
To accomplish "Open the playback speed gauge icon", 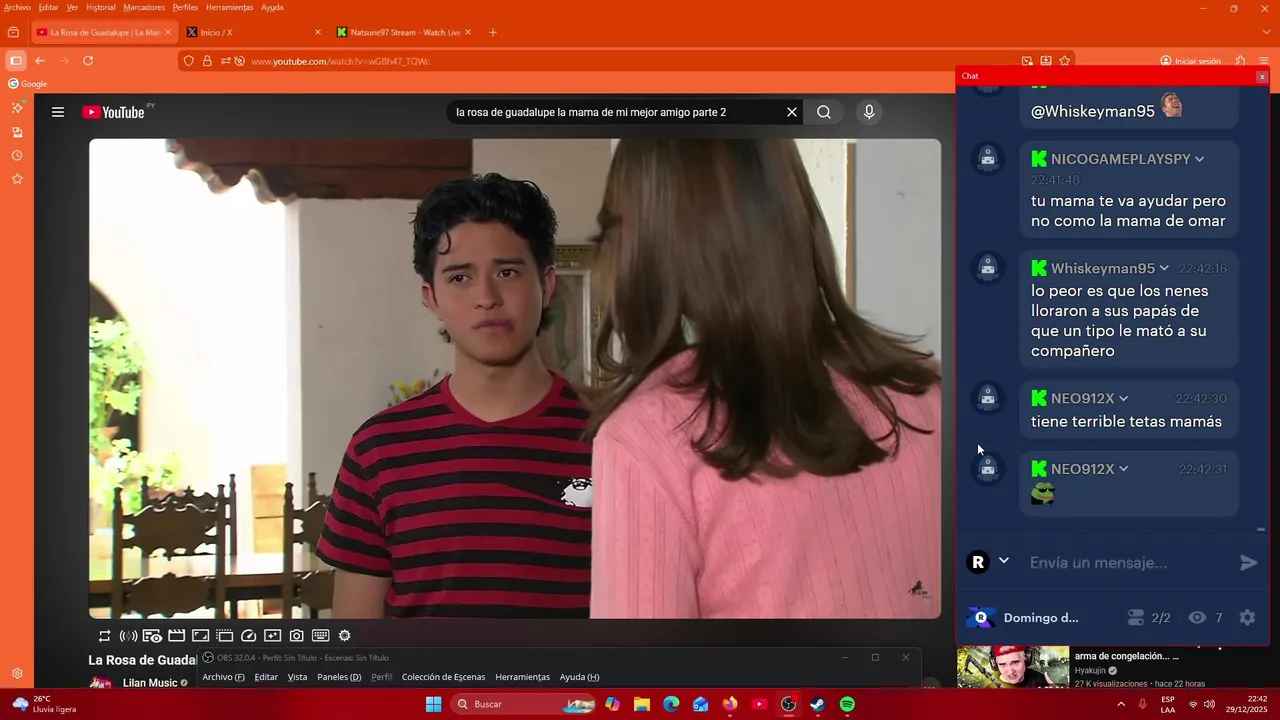I will pyautogui.click(x=249, y=636).
